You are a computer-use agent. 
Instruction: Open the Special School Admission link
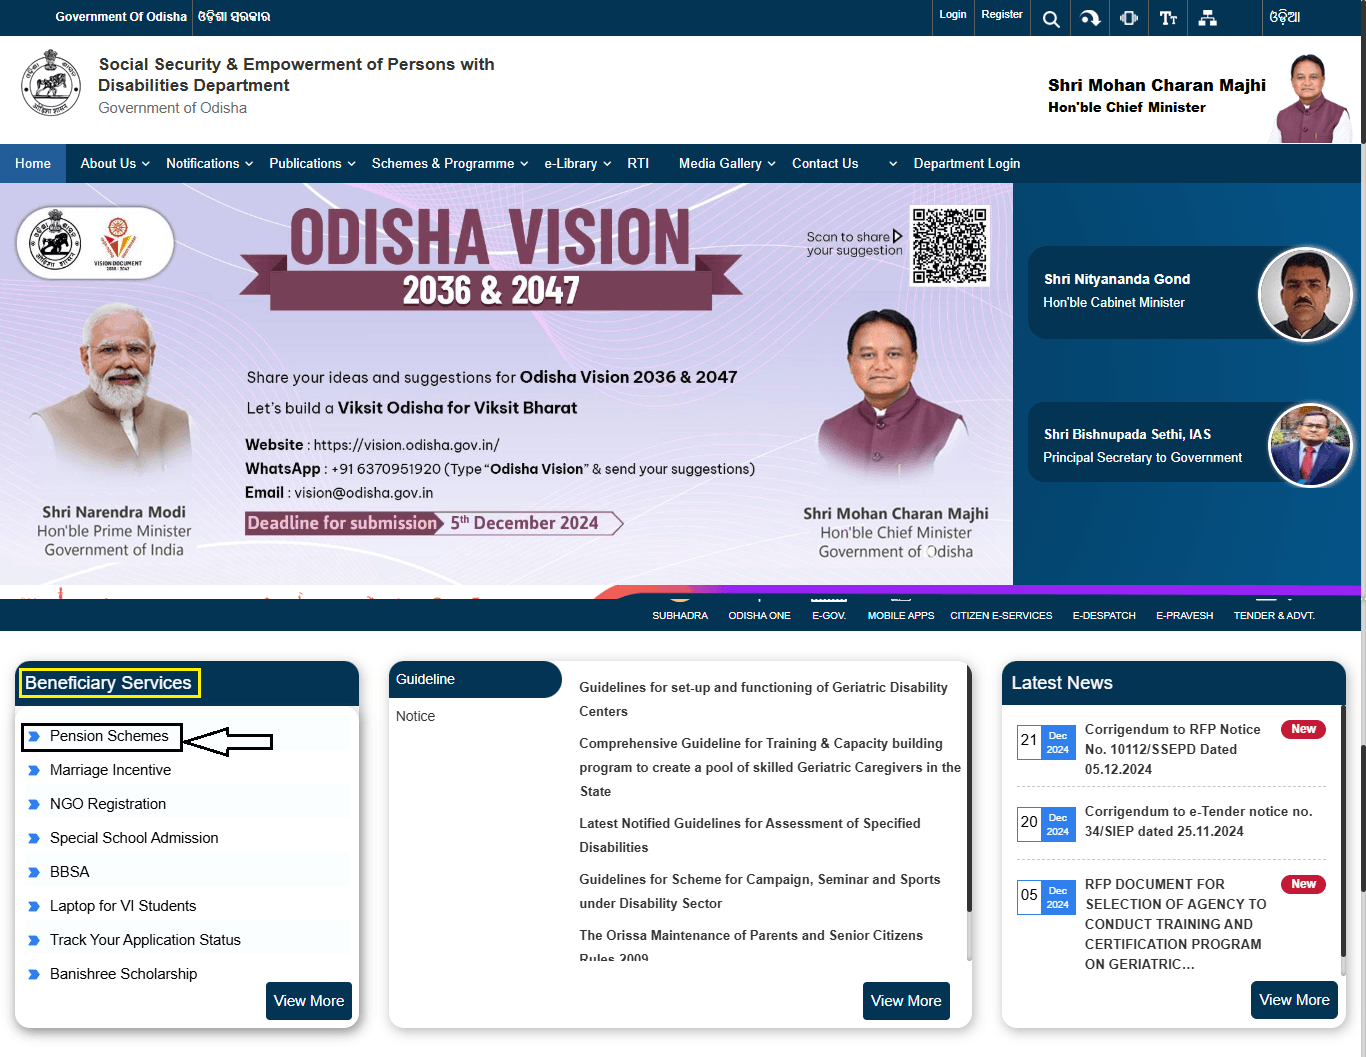point(134,838)
